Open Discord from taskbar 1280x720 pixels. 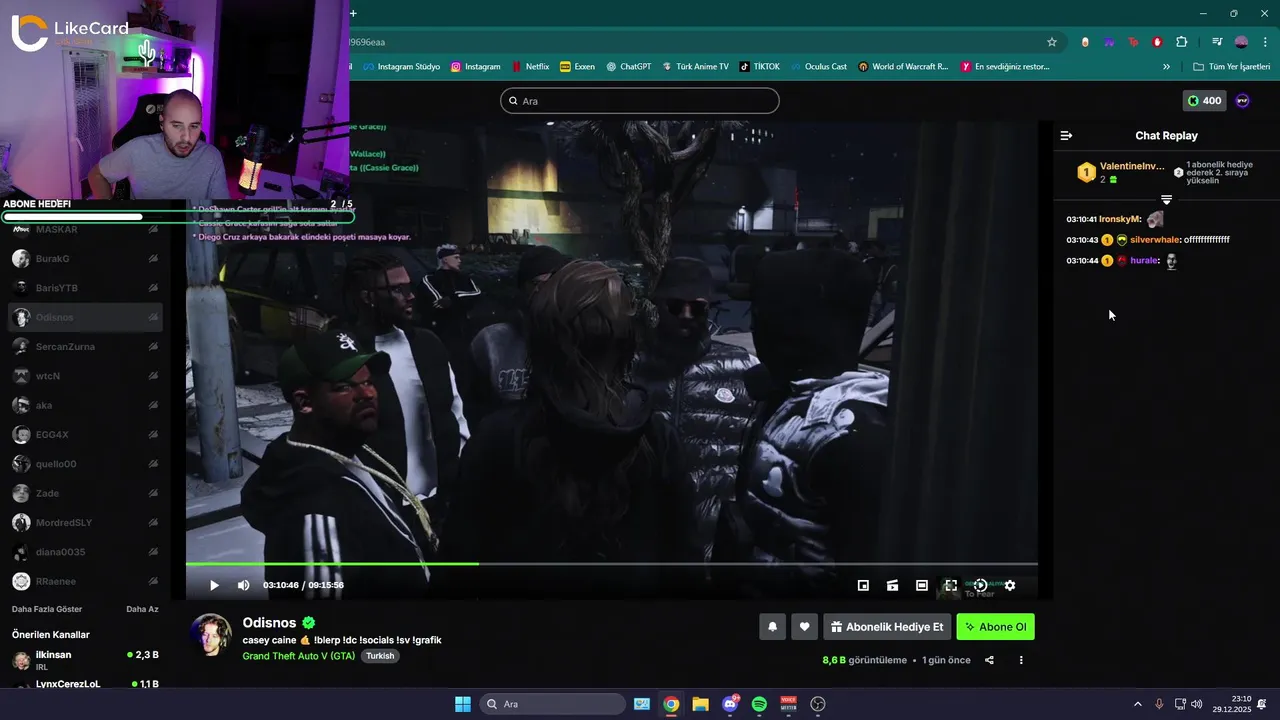coord(730,704)
